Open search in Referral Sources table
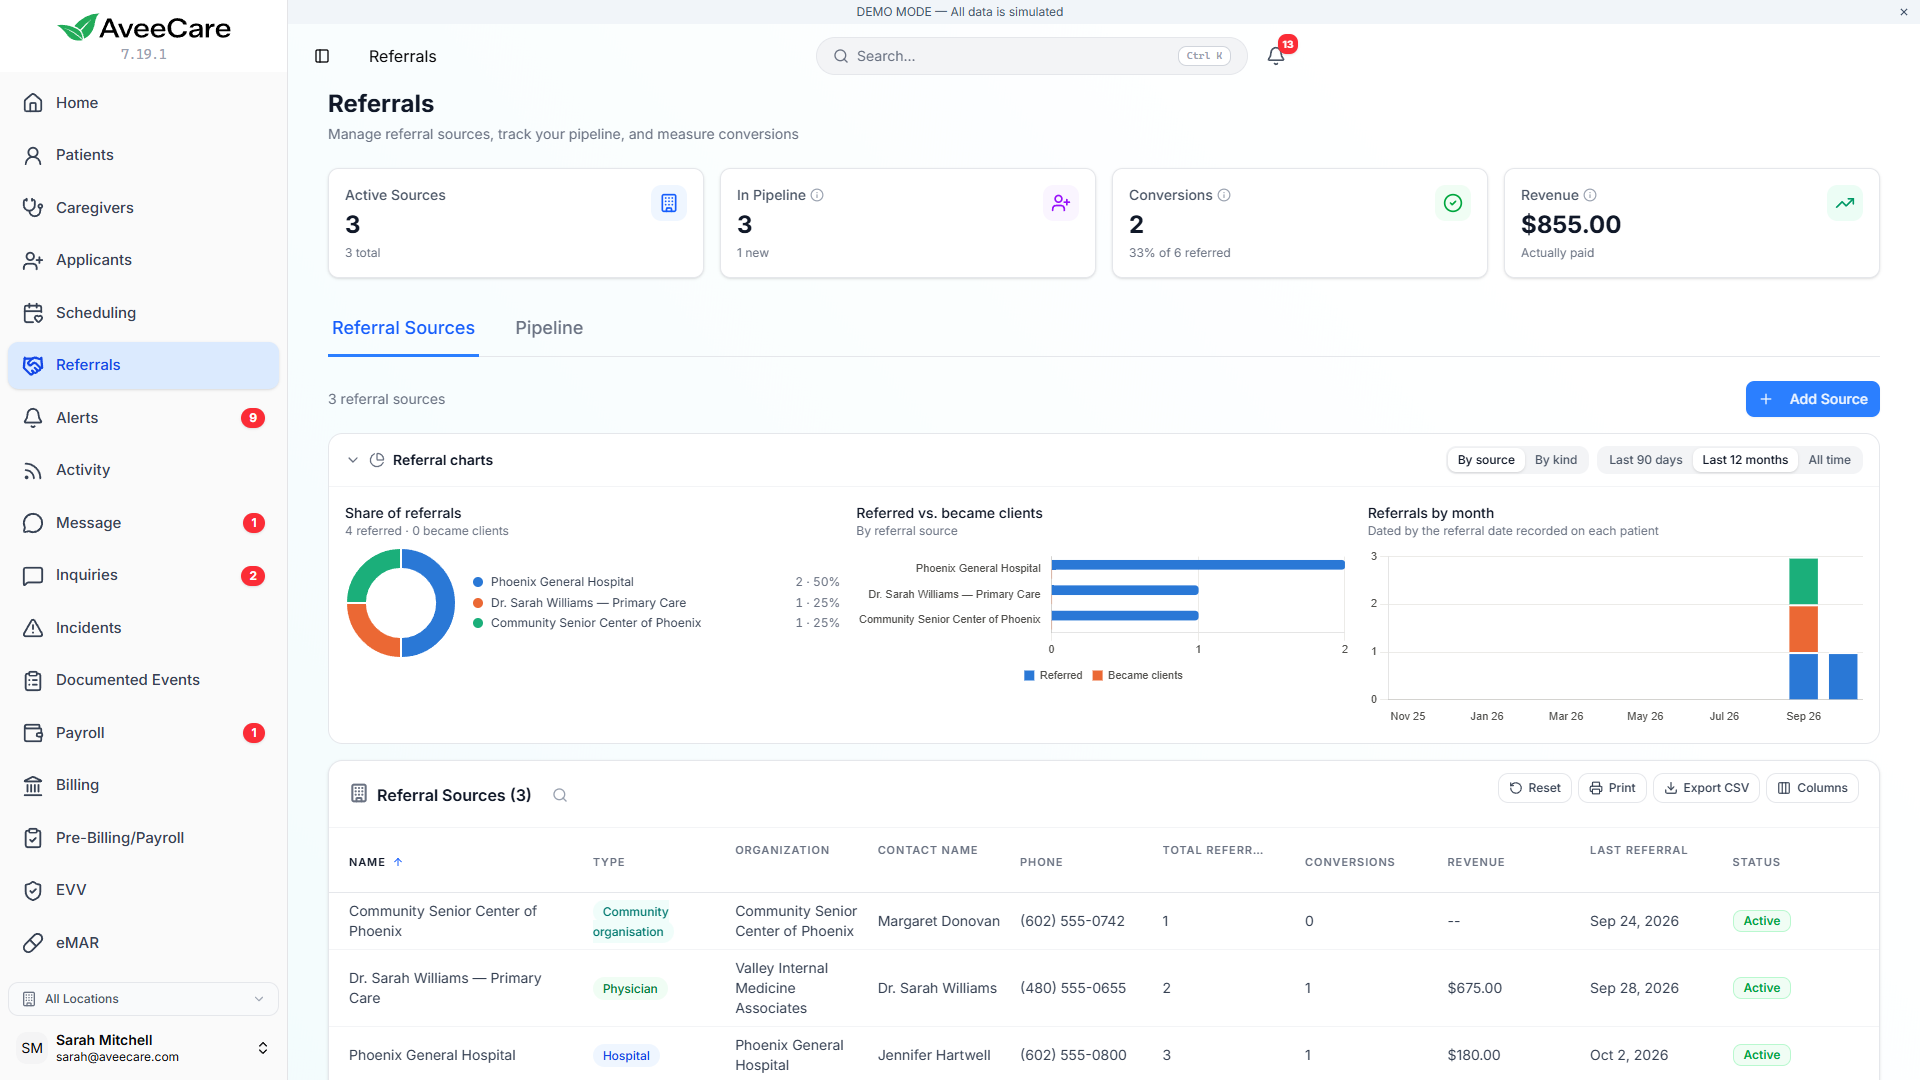 pos(560,795)
